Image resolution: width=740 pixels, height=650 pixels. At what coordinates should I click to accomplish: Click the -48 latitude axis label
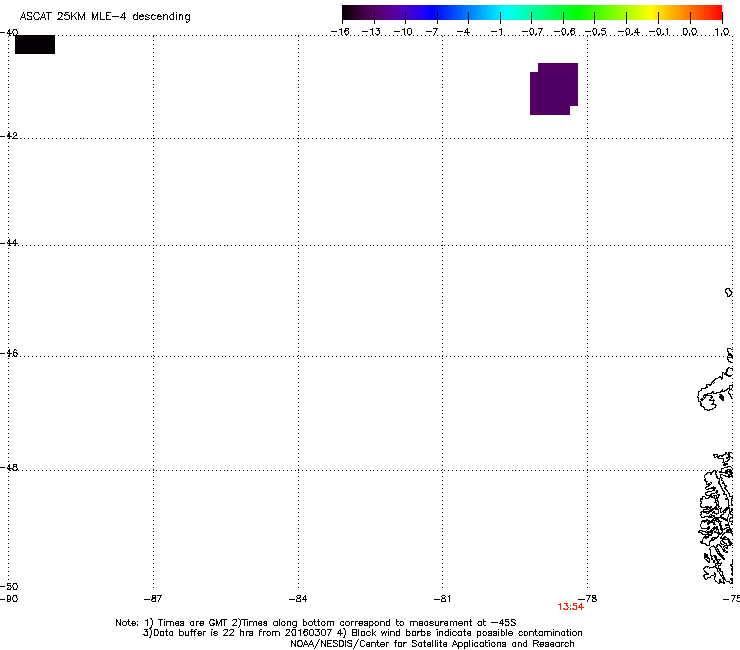point(9,467)
